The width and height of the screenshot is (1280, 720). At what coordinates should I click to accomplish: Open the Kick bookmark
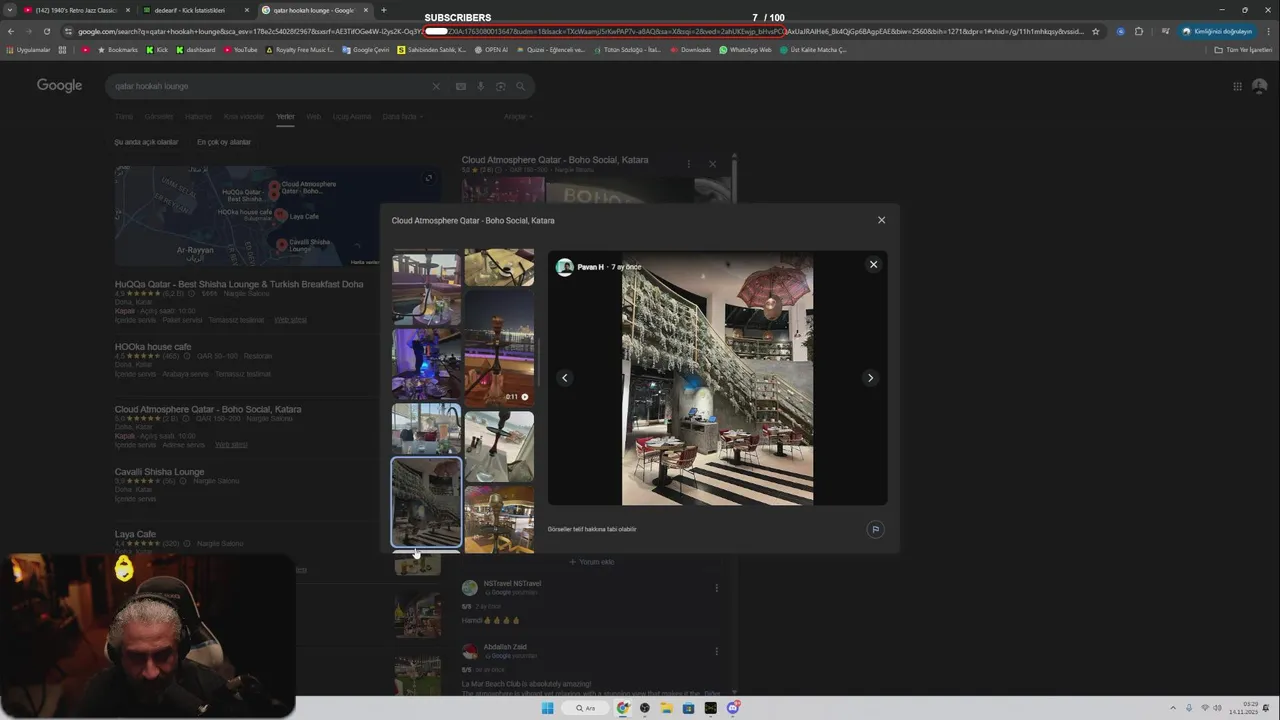pos(157,50)
